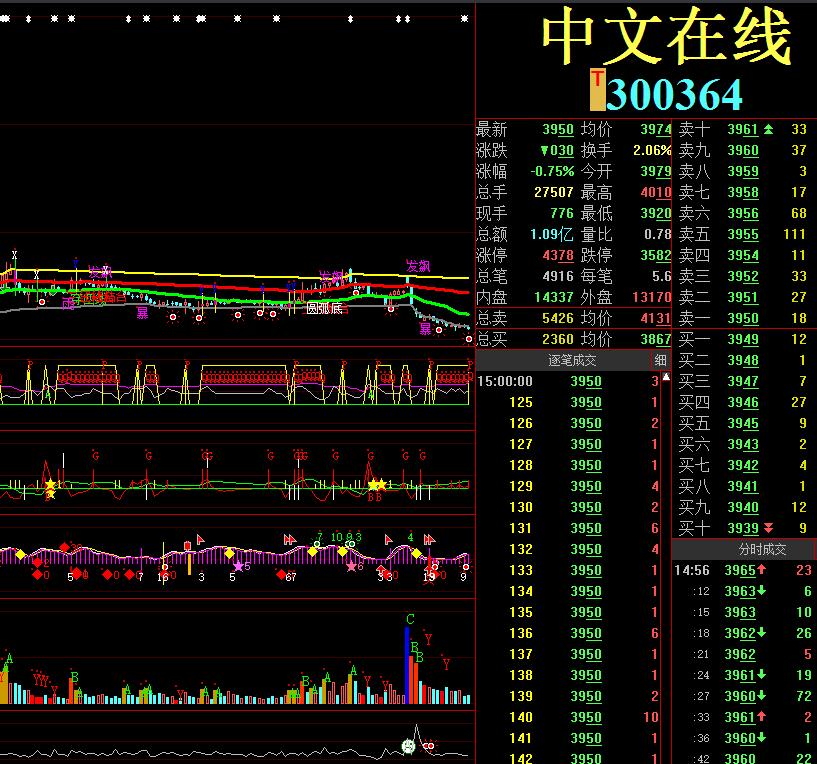817x764 pixels.
Task: Select the 最高 value 4010
Action: click(x=655, y=192)
